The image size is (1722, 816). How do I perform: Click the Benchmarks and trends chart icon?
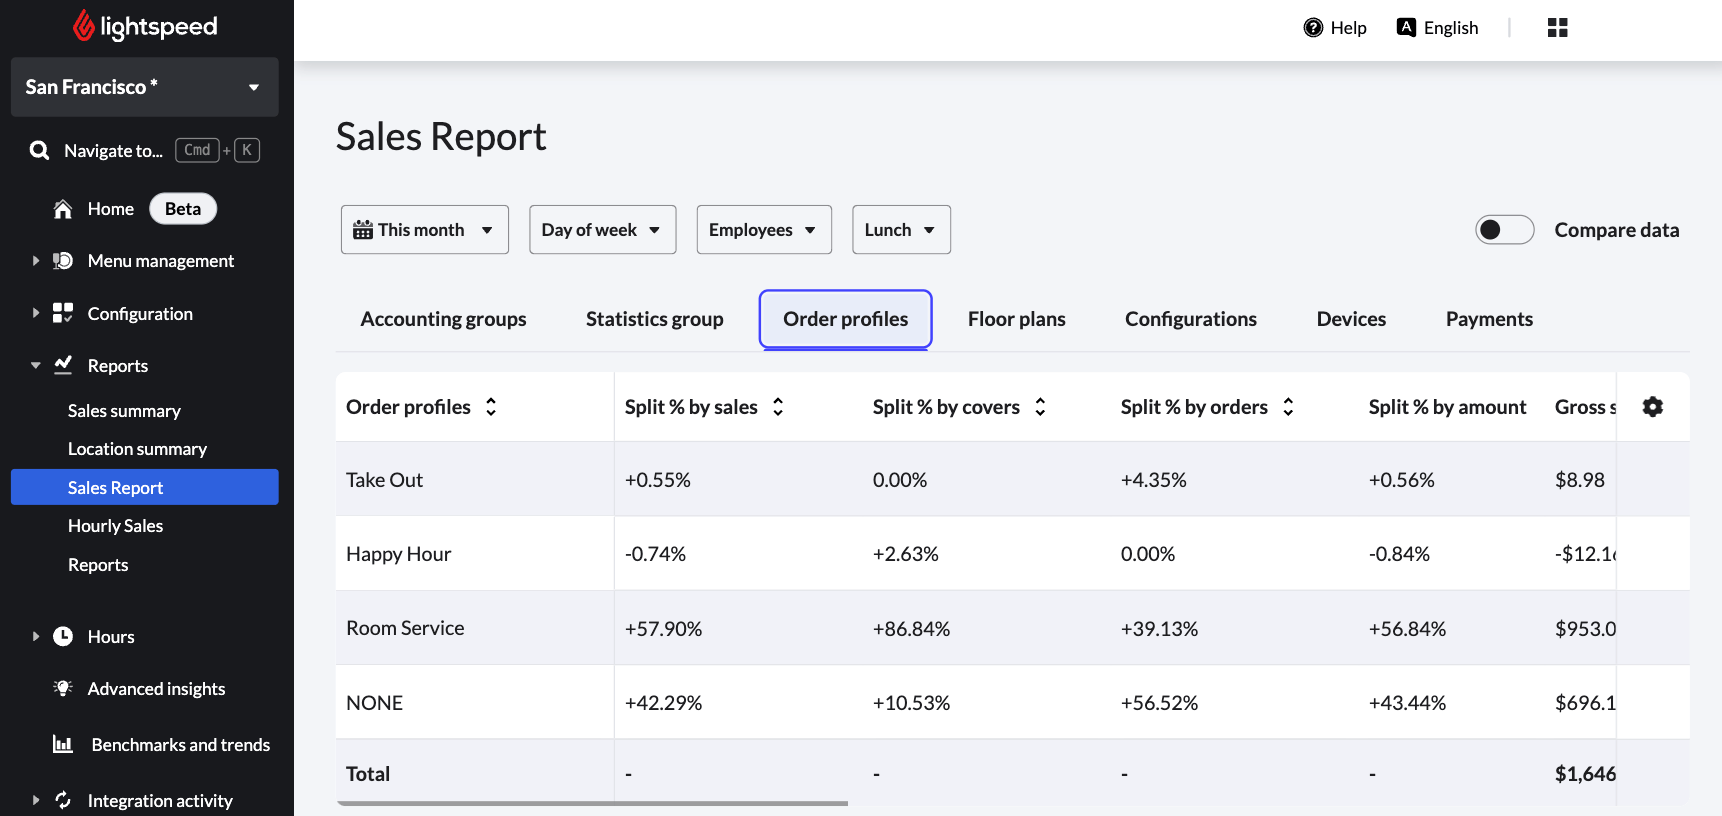pos(63,745)
